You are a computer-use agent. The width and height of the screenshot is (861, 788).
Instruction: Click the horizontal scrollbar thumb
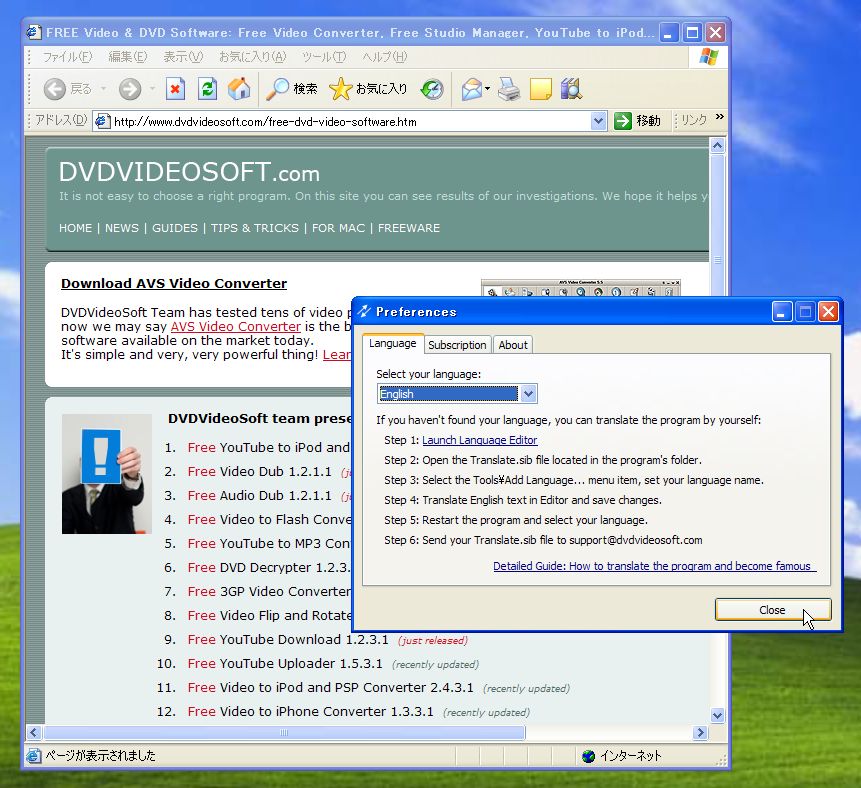tap(284, 733)
